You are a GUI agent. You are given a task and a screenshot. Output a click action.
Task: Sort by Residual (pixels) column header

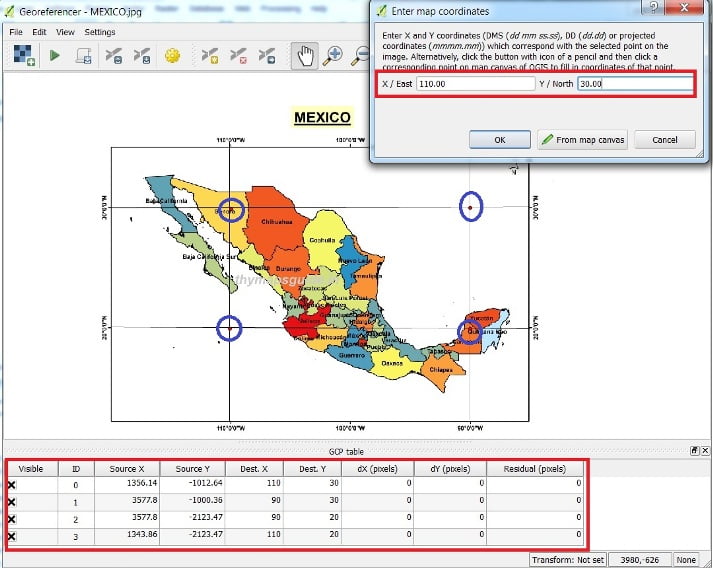(x=535, y=469)
